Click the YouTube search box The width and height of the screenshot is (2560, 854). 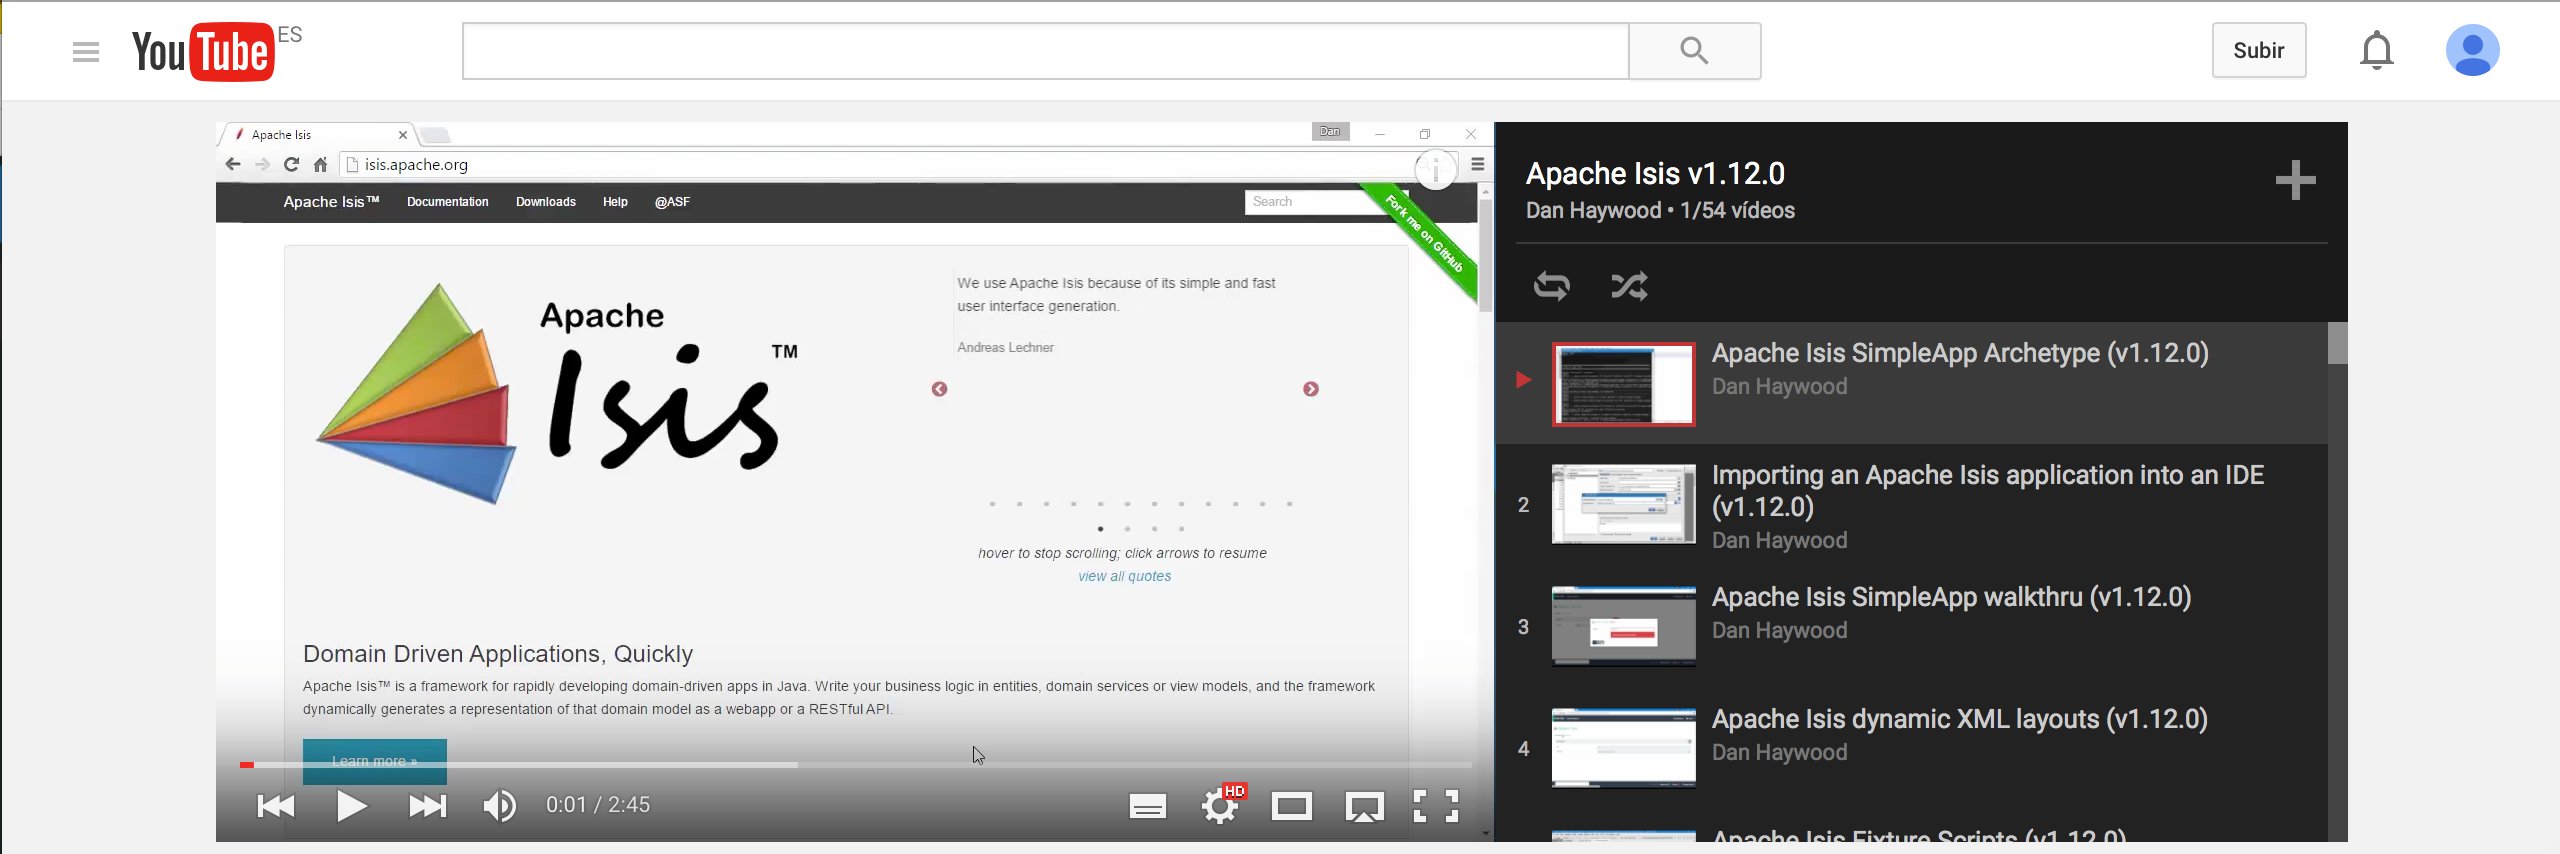tap(1045, 51)
